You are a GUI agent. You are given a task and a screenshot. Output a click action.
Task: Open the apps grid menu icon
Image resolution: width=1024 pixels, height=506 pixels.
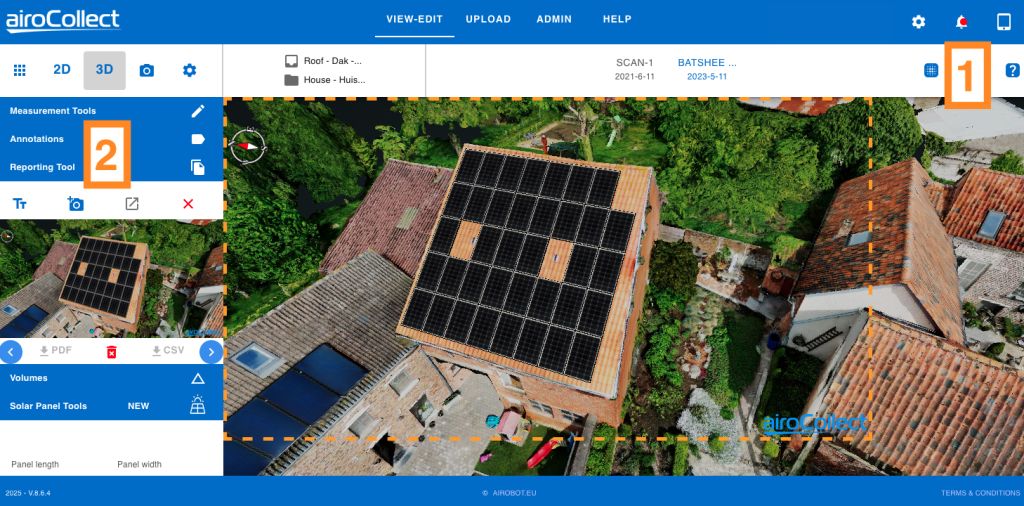pos(19,70)
